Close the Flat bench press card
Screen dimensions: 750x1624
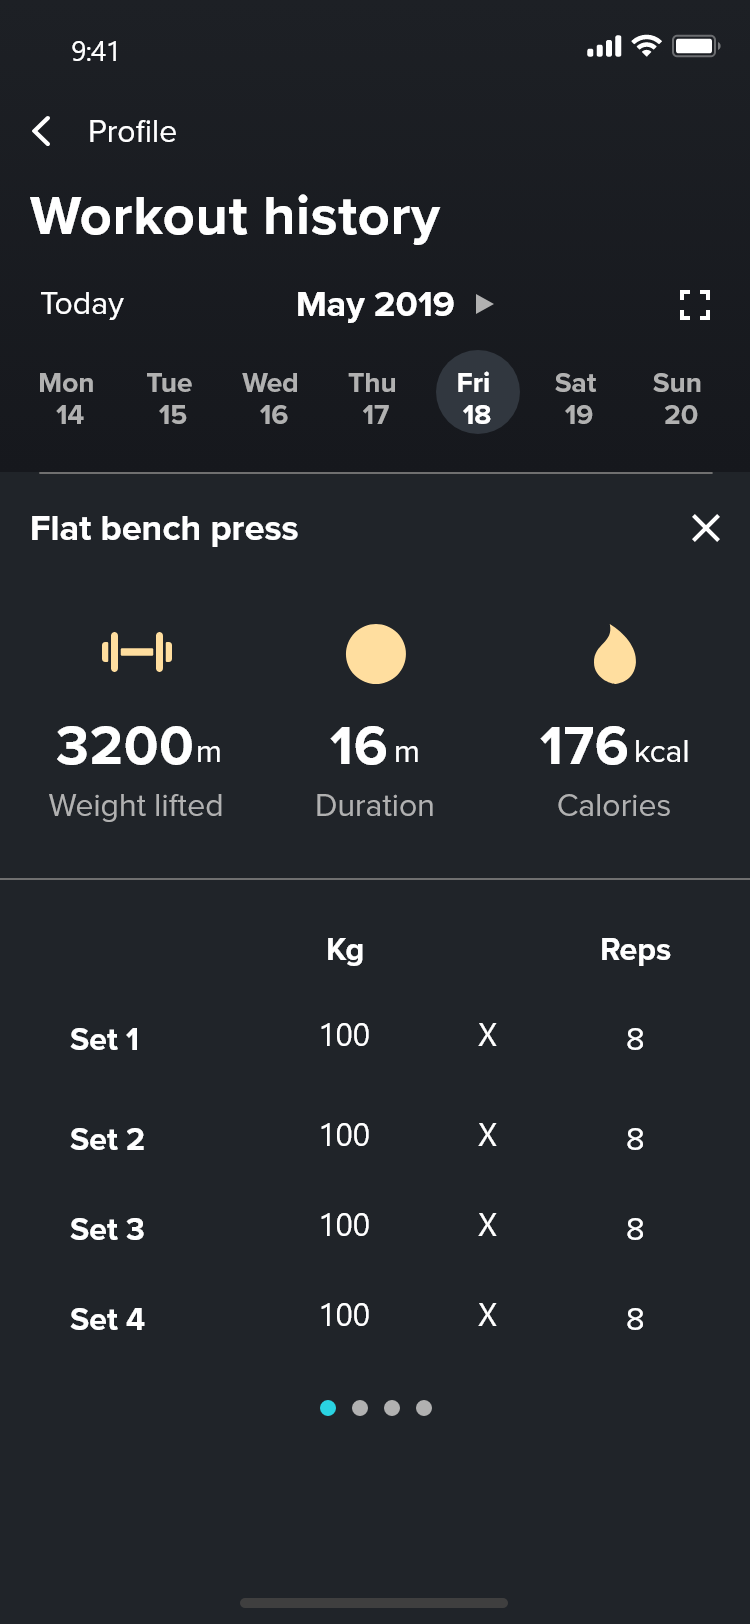(x=706, y=528)
